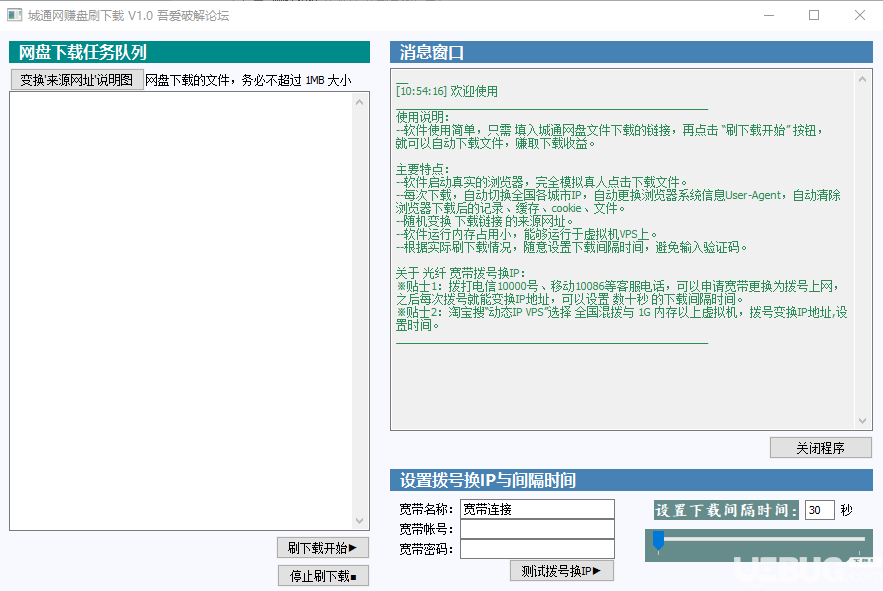This screenshot has height=591, width=883.
Task: Click the '使用说明:' heading text
Action: pyautogui.click(x=422, y=117)
